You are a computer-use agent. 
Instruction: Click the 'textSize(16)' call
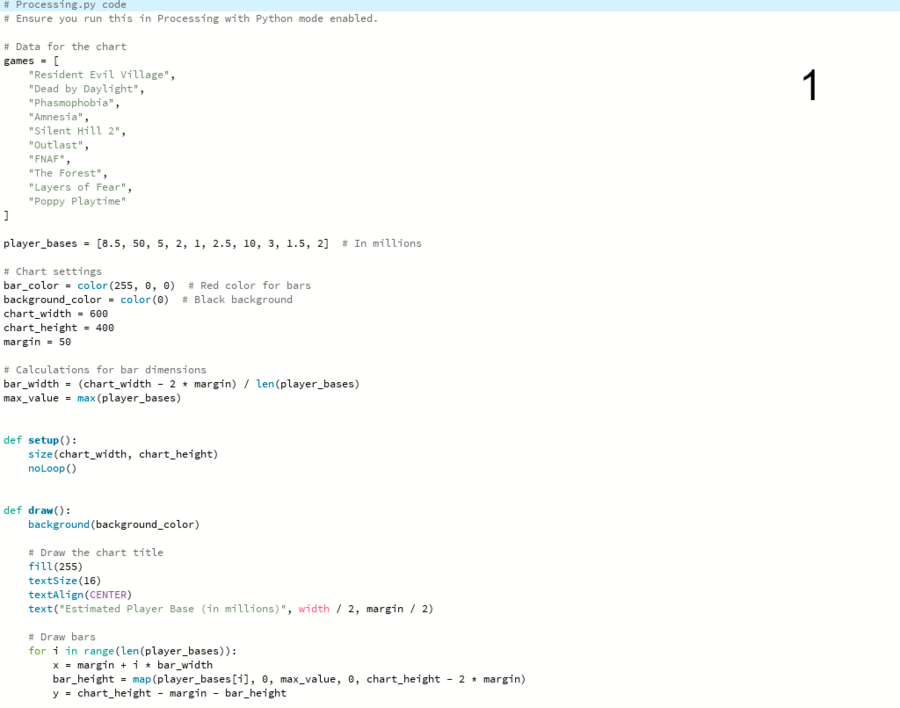65,581
